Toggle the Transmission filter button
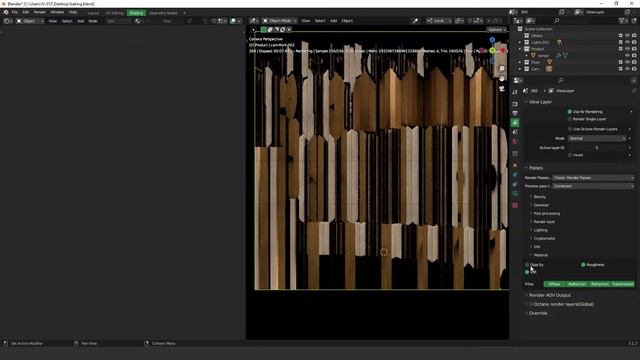The width and height of the screenshot is (640, 360). 623,284
